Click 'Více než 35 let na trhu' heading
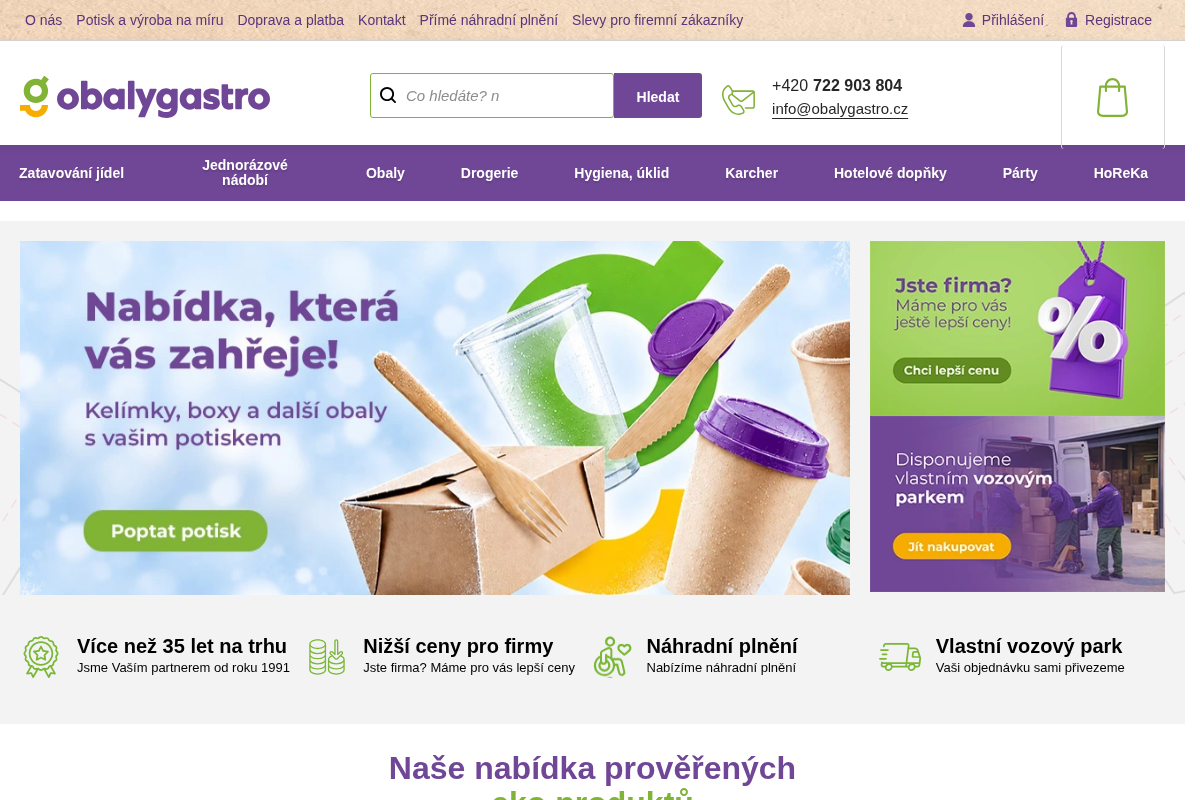Screen dimensions: 1200x800 [x=182, y=646]
